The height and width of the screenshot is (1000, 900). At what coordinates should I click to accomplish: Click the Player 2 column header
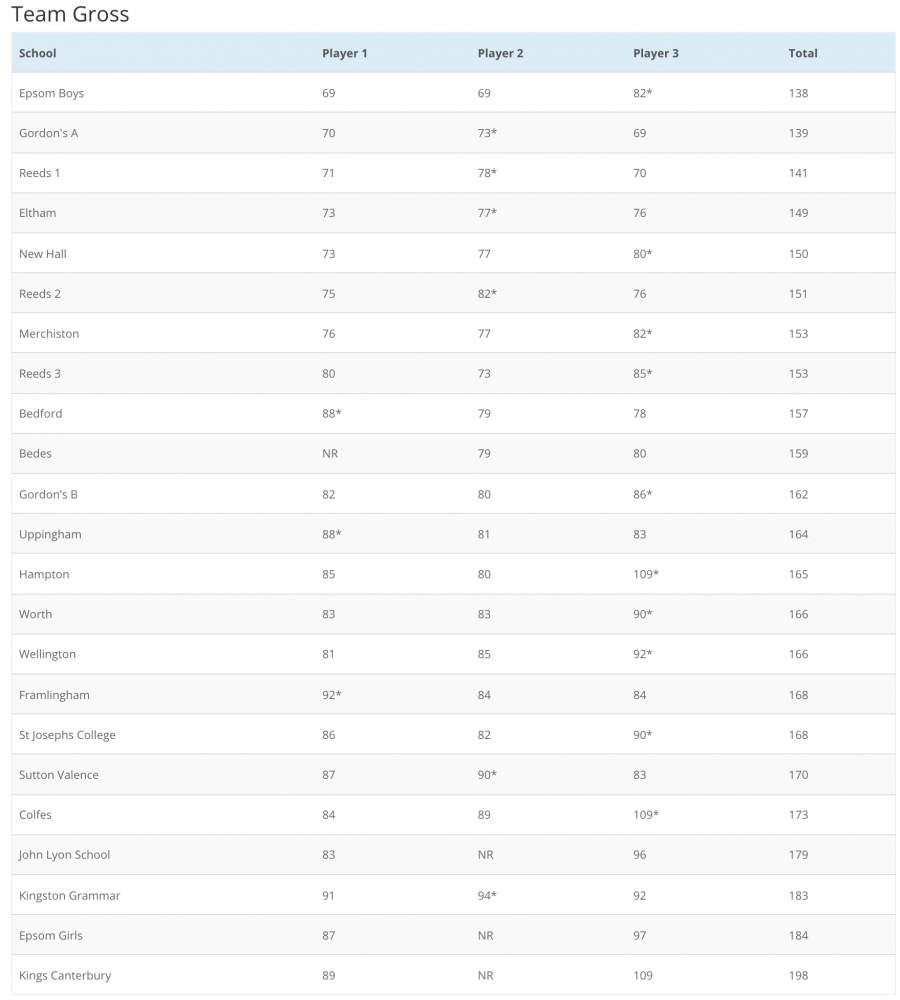pos(500,53)
